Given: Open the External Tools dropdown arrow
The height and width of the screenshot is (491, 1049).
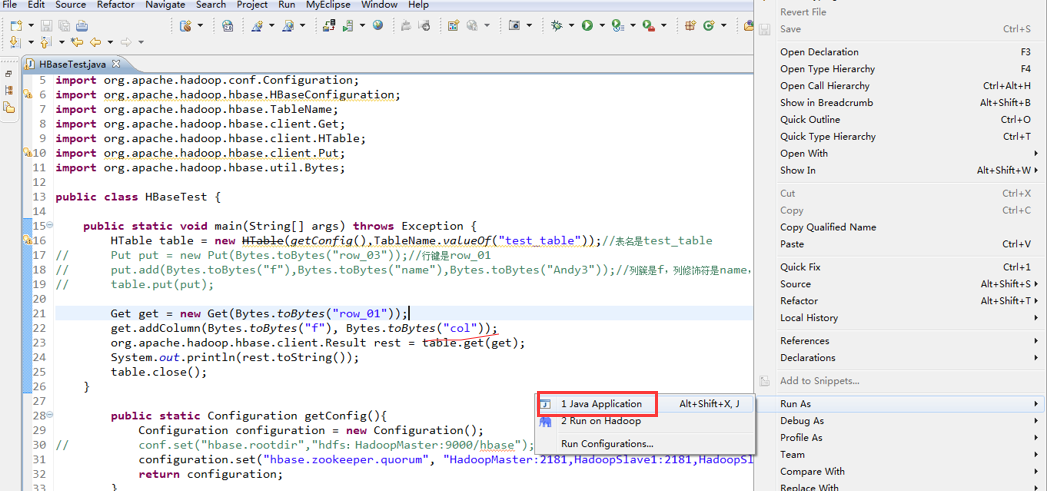Looking at the screenshot, I should (664, 25).
